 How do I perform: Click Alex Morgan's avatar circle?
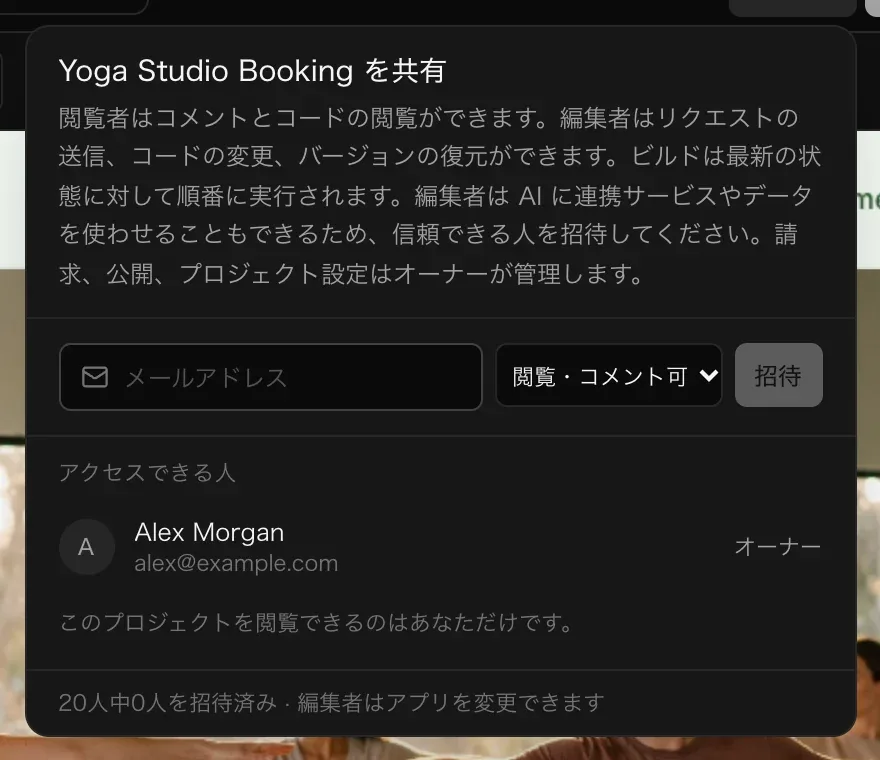(x=87, y=547)
